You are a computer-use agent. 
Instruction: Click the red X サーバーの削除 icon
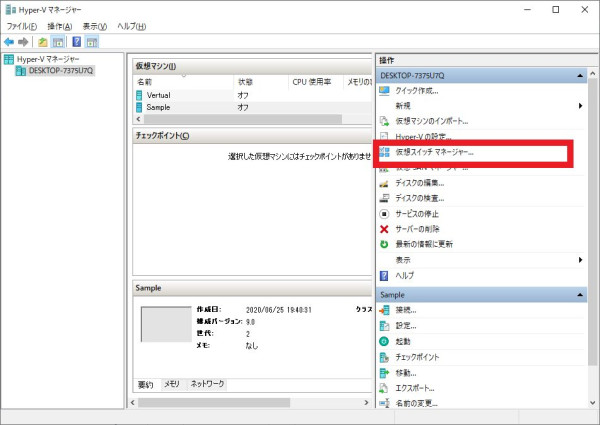384,229
